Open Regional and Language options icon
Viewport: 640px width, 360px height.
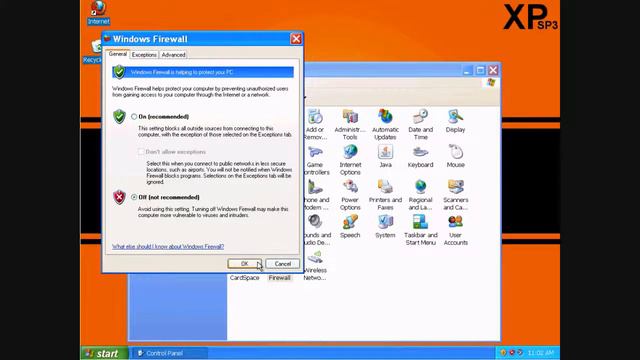tap(420, 187)
